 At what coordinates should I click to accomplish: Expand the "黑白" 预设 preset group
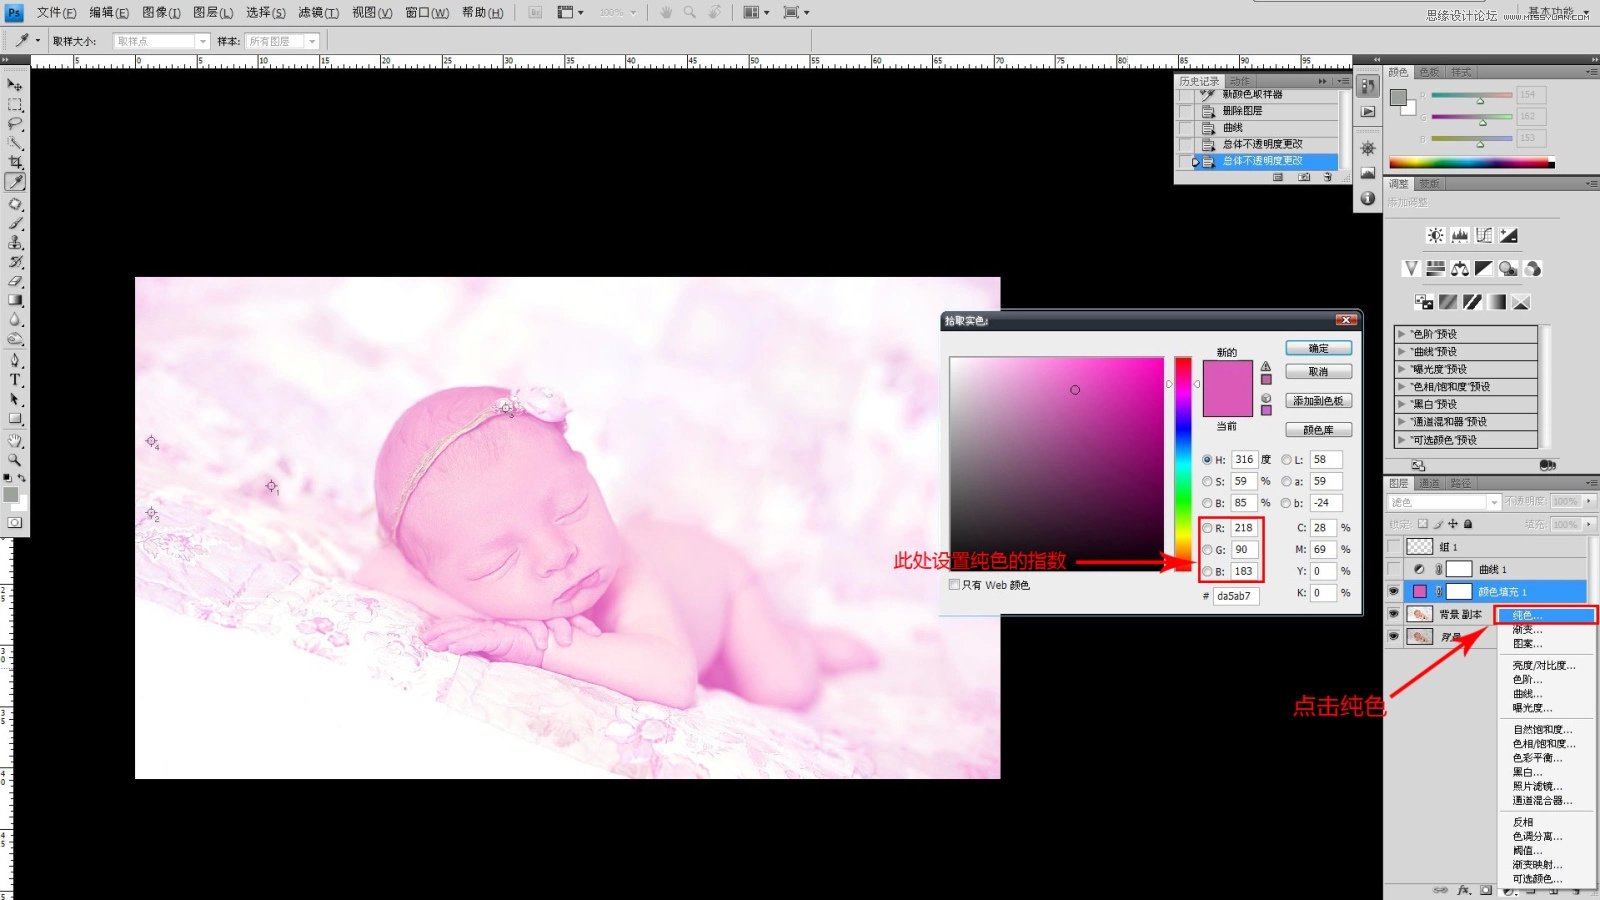click(x=1402, y=404)
